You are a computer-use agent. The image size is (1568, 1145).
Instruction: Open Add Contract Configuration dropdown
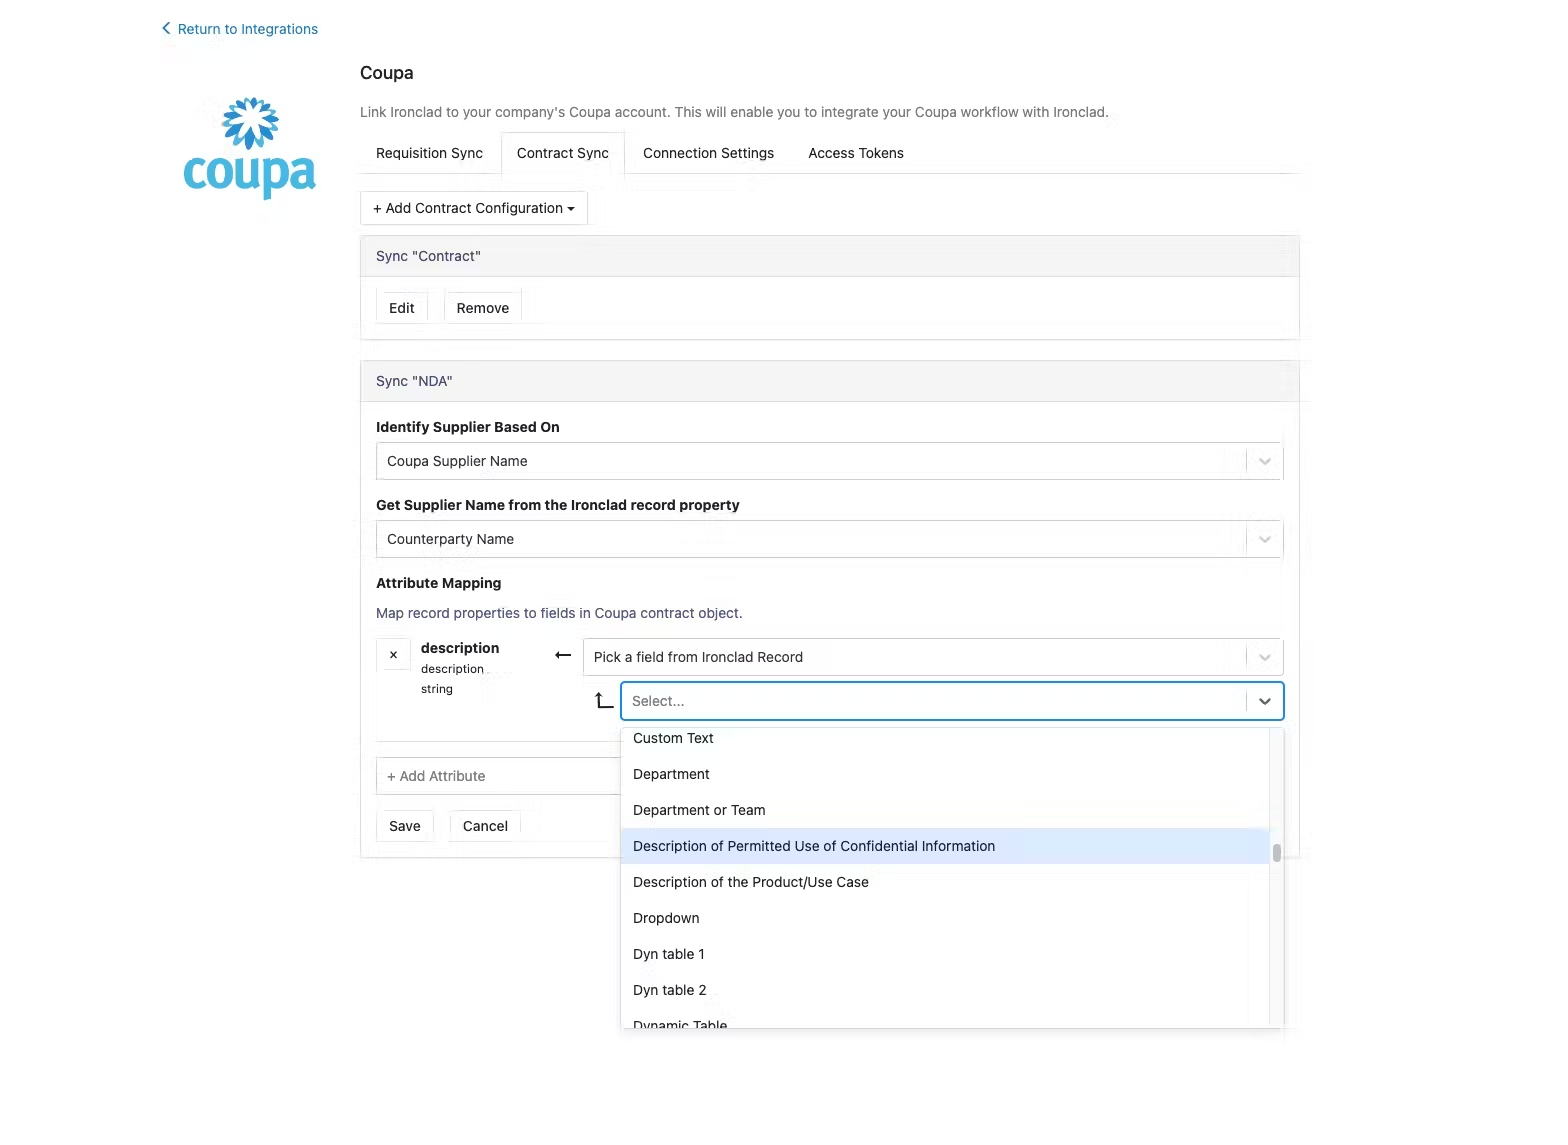[474, 208]
